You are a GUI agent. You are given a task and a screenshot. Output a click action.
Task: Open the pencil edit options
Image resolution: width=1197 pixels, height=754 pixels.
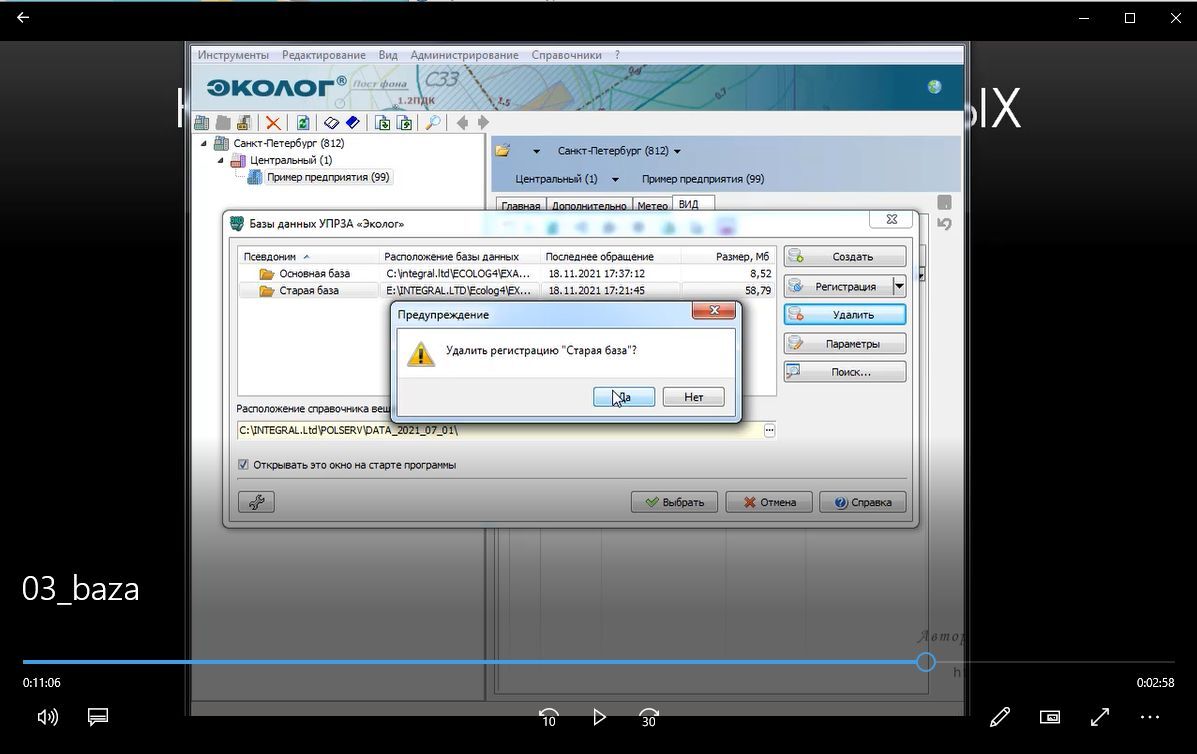(999, 717)
